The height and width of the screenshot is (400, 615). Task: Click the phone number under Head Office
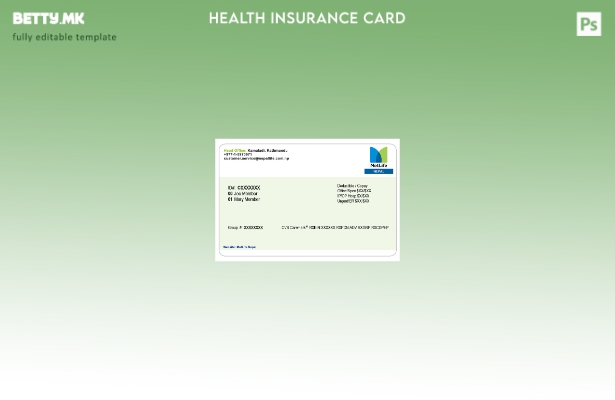click(x=238, y=154)
